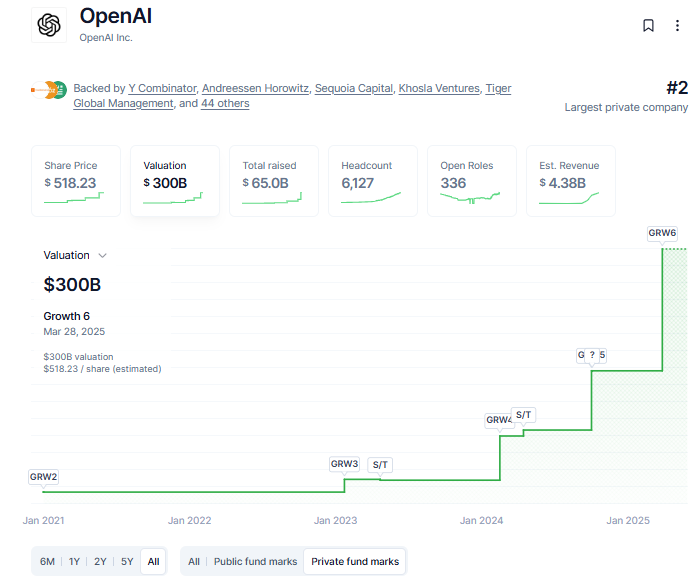Open the Khosla Ventures link
This screenshot has height=580, width=699.
[439, 88]
